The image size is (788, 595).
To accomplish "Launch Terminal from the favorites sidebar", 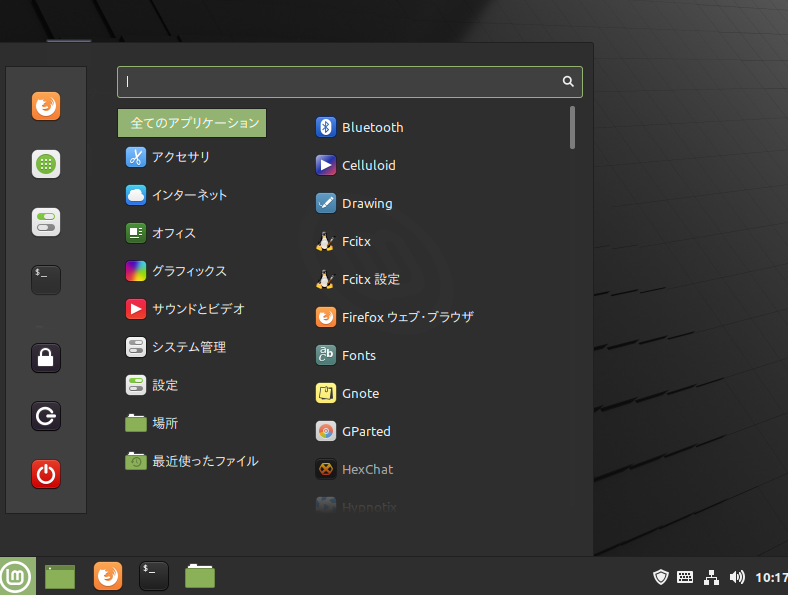I will pos(46,280).
